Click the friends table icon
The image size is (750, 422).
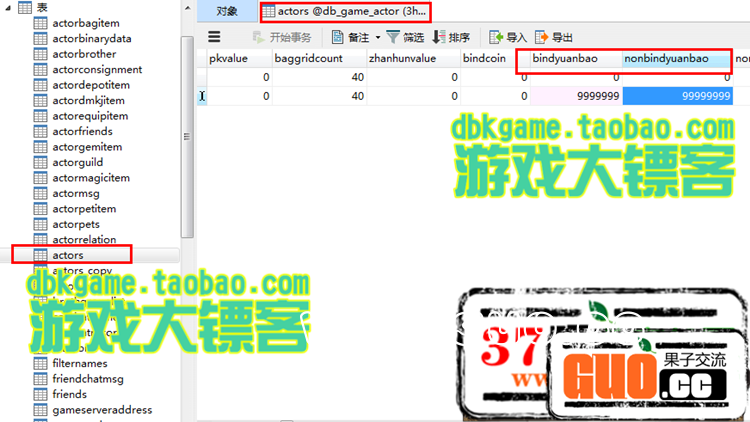(41, 394)
